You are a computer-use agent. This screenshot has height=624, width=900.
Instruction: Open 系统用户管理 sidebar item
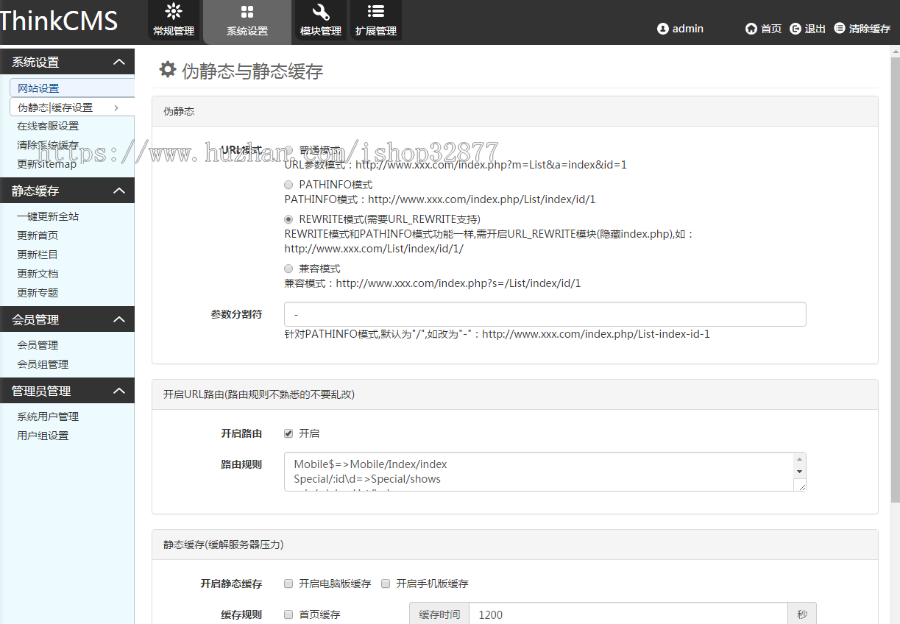[48, 416]
